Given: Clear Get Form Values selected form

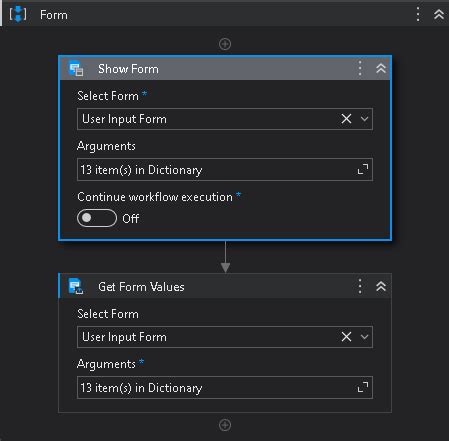Looking at the screenshot, I should click(346, 337).
